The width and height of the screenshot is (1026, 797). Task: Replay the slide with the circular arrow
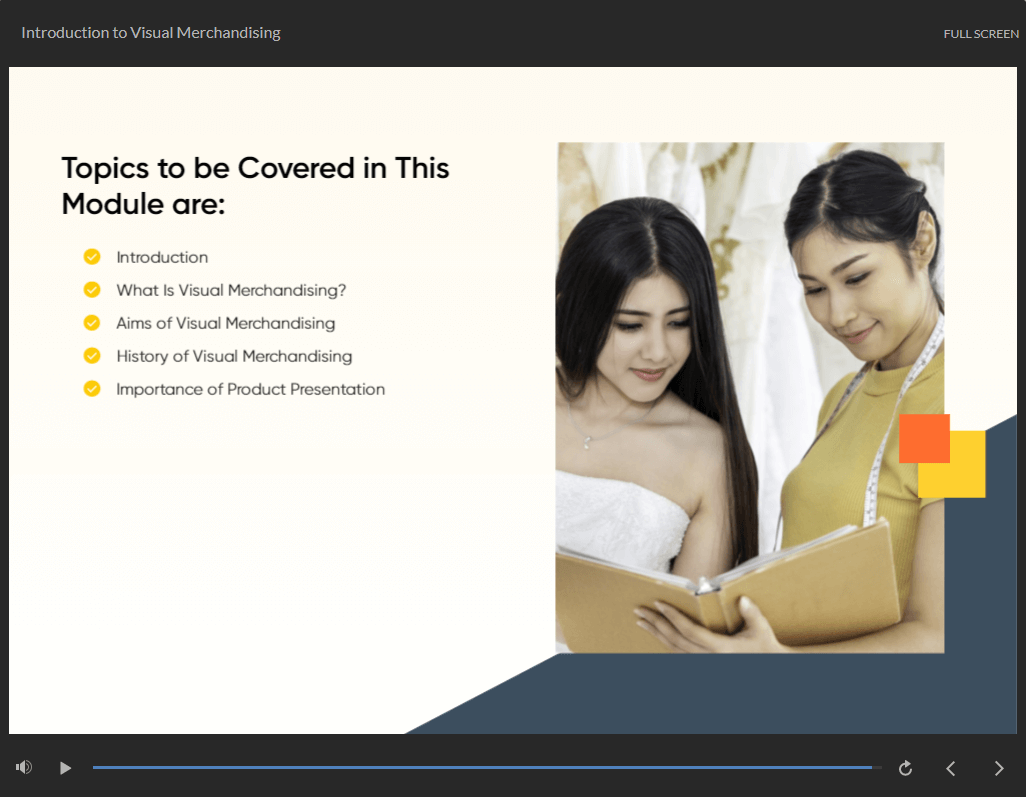(x=906, y=768)
